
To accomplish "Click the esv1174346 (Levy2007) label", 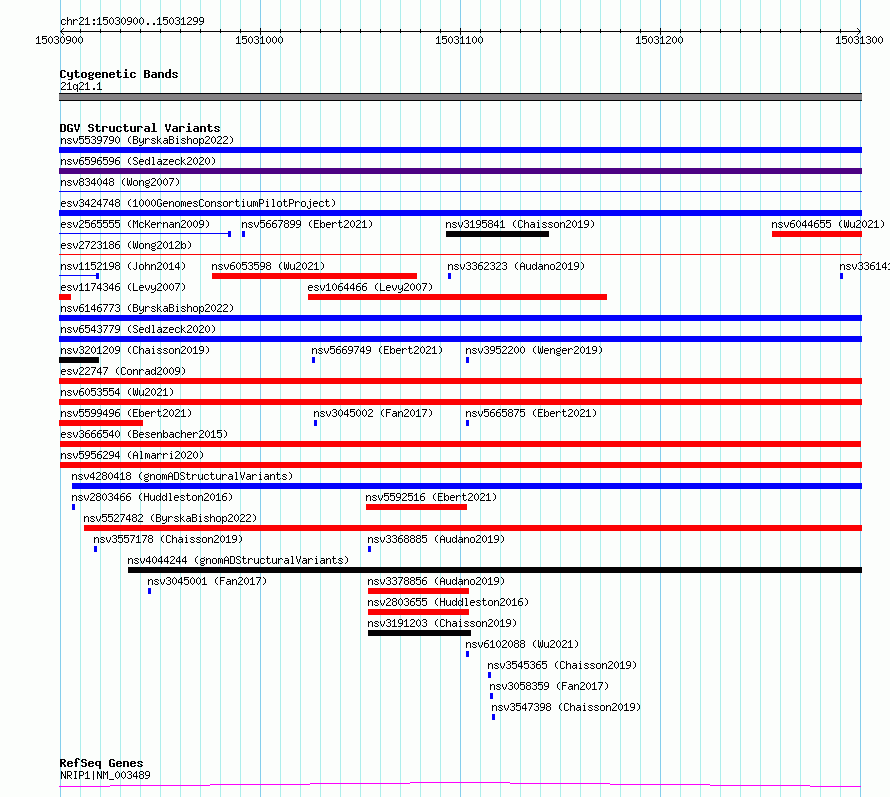I will coord(123,287).
